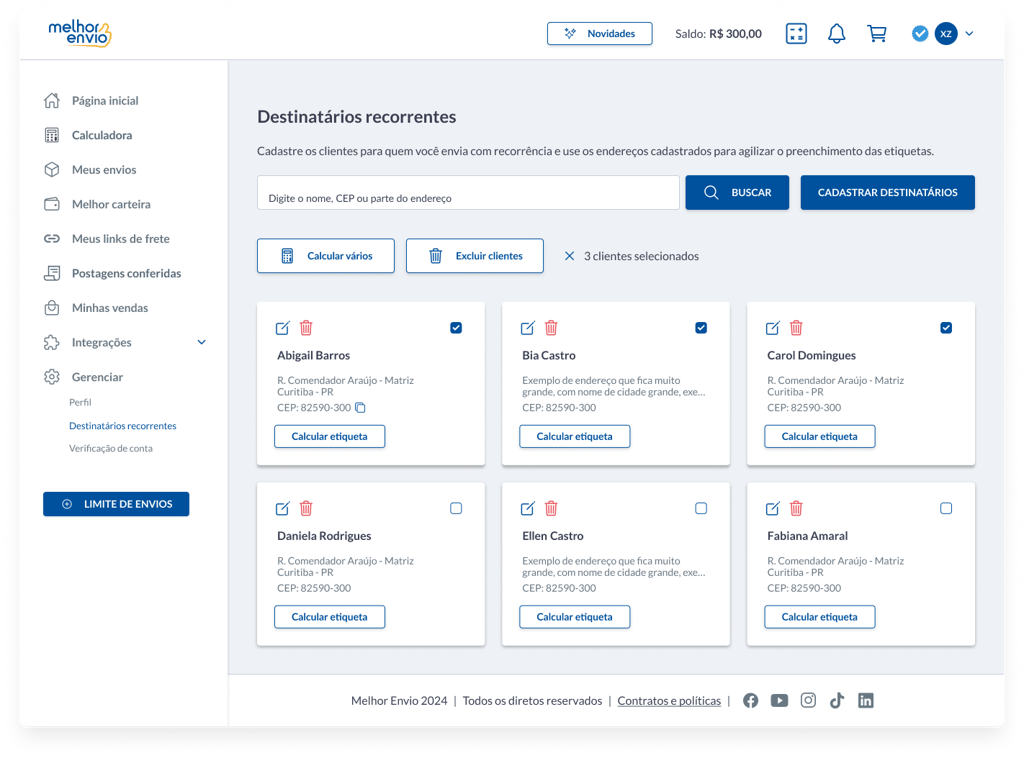Open the notifications bell
This screenshot has height=758, width=1024.
coord(837,33)
